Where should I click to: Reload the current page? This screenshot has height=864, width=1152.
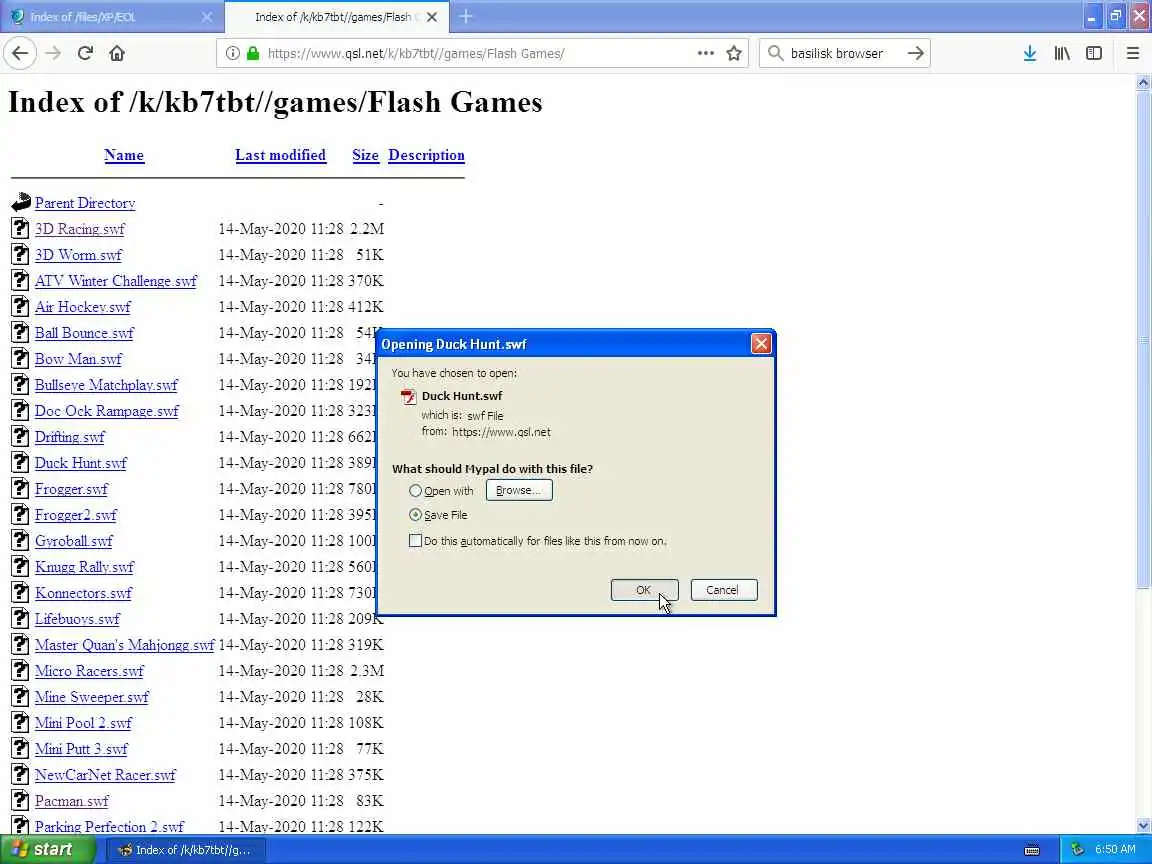point(85,53)
